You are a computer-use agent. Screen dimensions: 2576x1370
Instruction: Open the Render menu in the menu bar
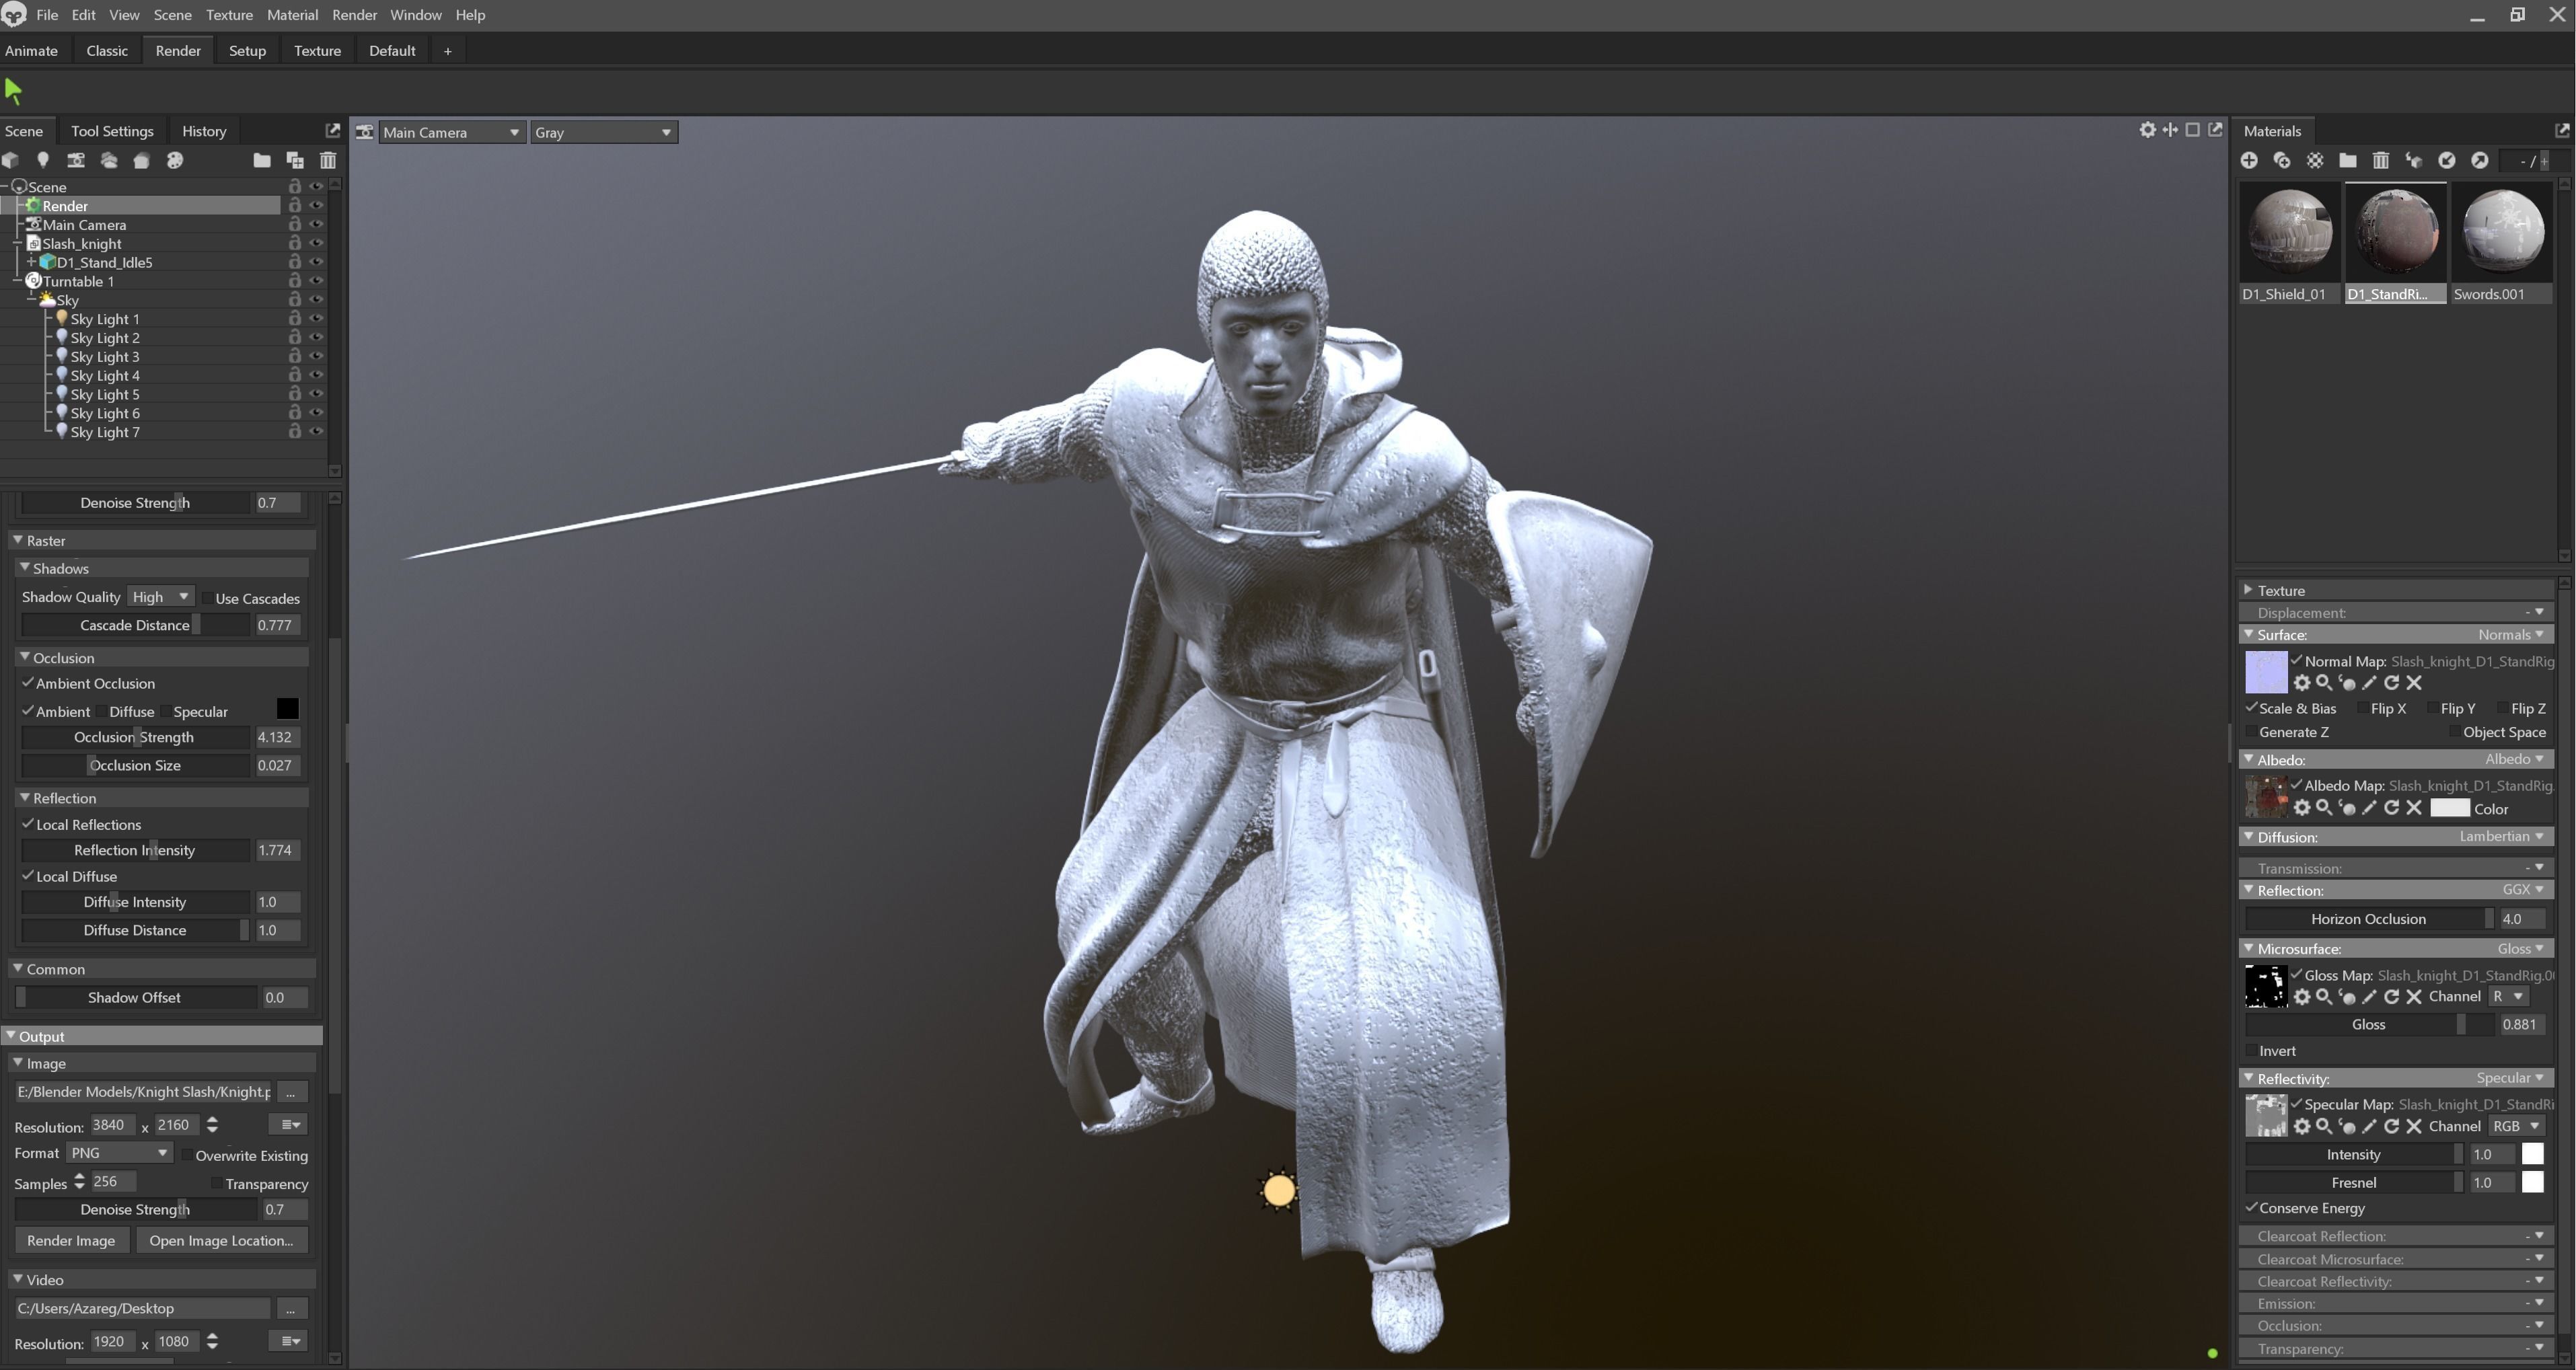[x=355, y=15]
